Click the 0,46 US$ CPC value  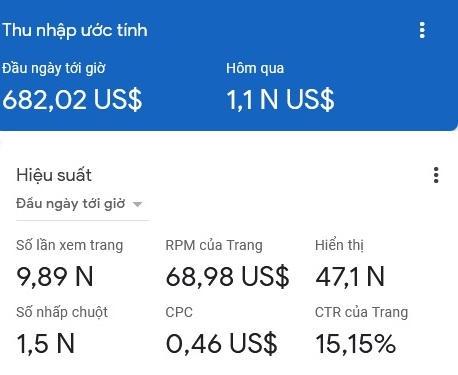[x=221, y=344]
